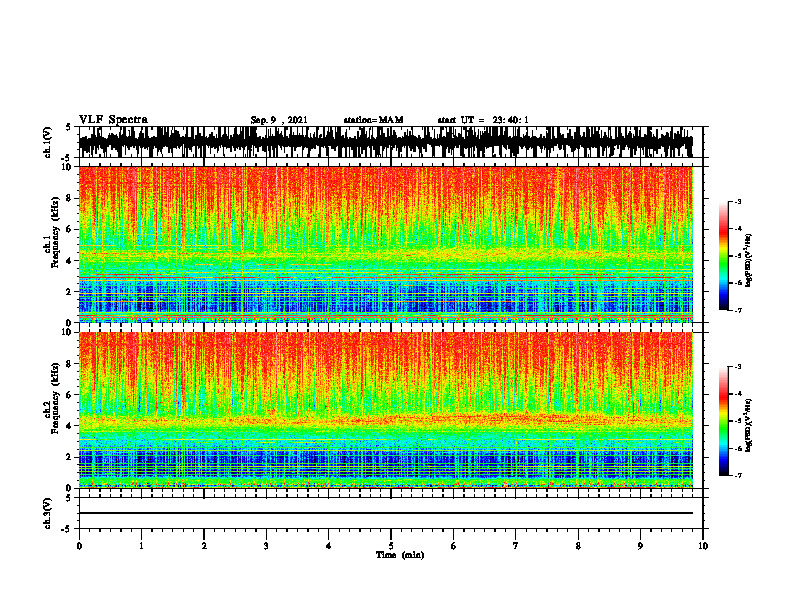Click the "Time (min)" axis label
The width and height of the screenshot is (792, 612).
coord(400,555)
